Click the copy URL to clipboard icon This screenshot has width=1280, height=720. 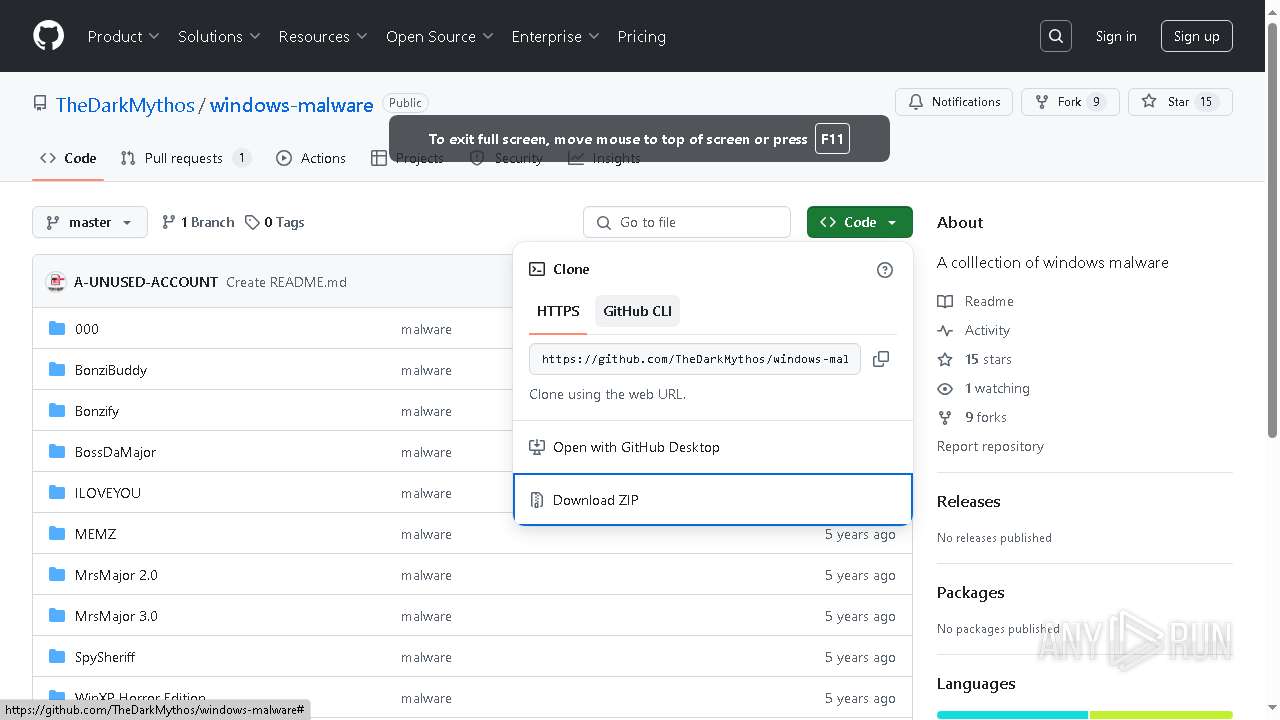(x=881, y=359)
